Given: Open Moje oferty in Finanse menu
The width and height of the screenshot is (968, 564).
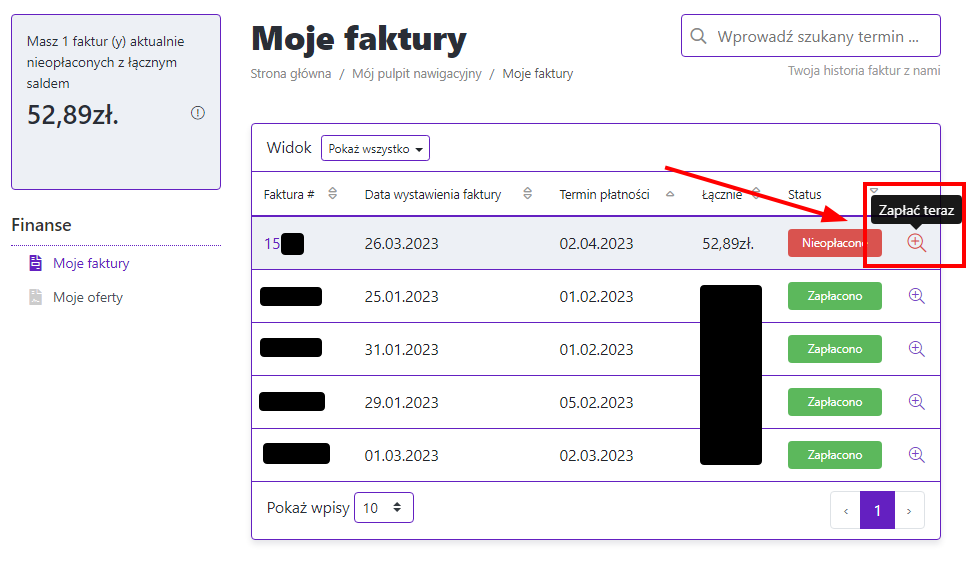Looking at the screenshot, I should coord(88,298).
